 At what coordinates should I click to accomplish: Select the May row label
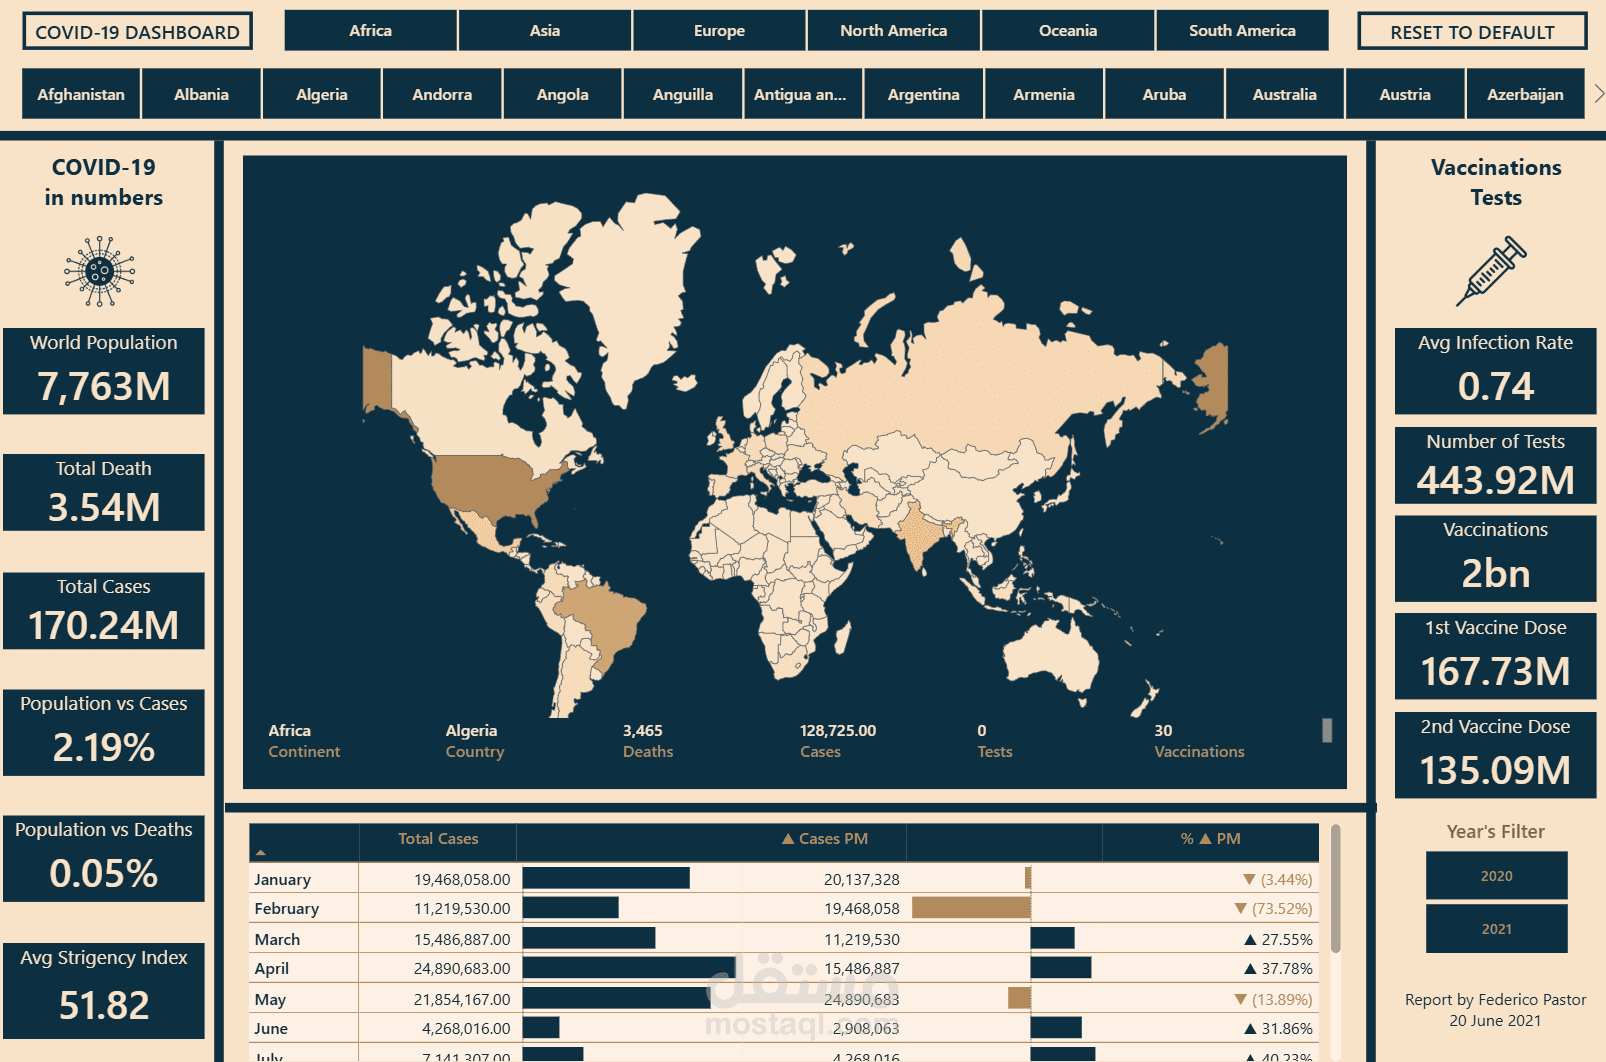[270, 1000]
